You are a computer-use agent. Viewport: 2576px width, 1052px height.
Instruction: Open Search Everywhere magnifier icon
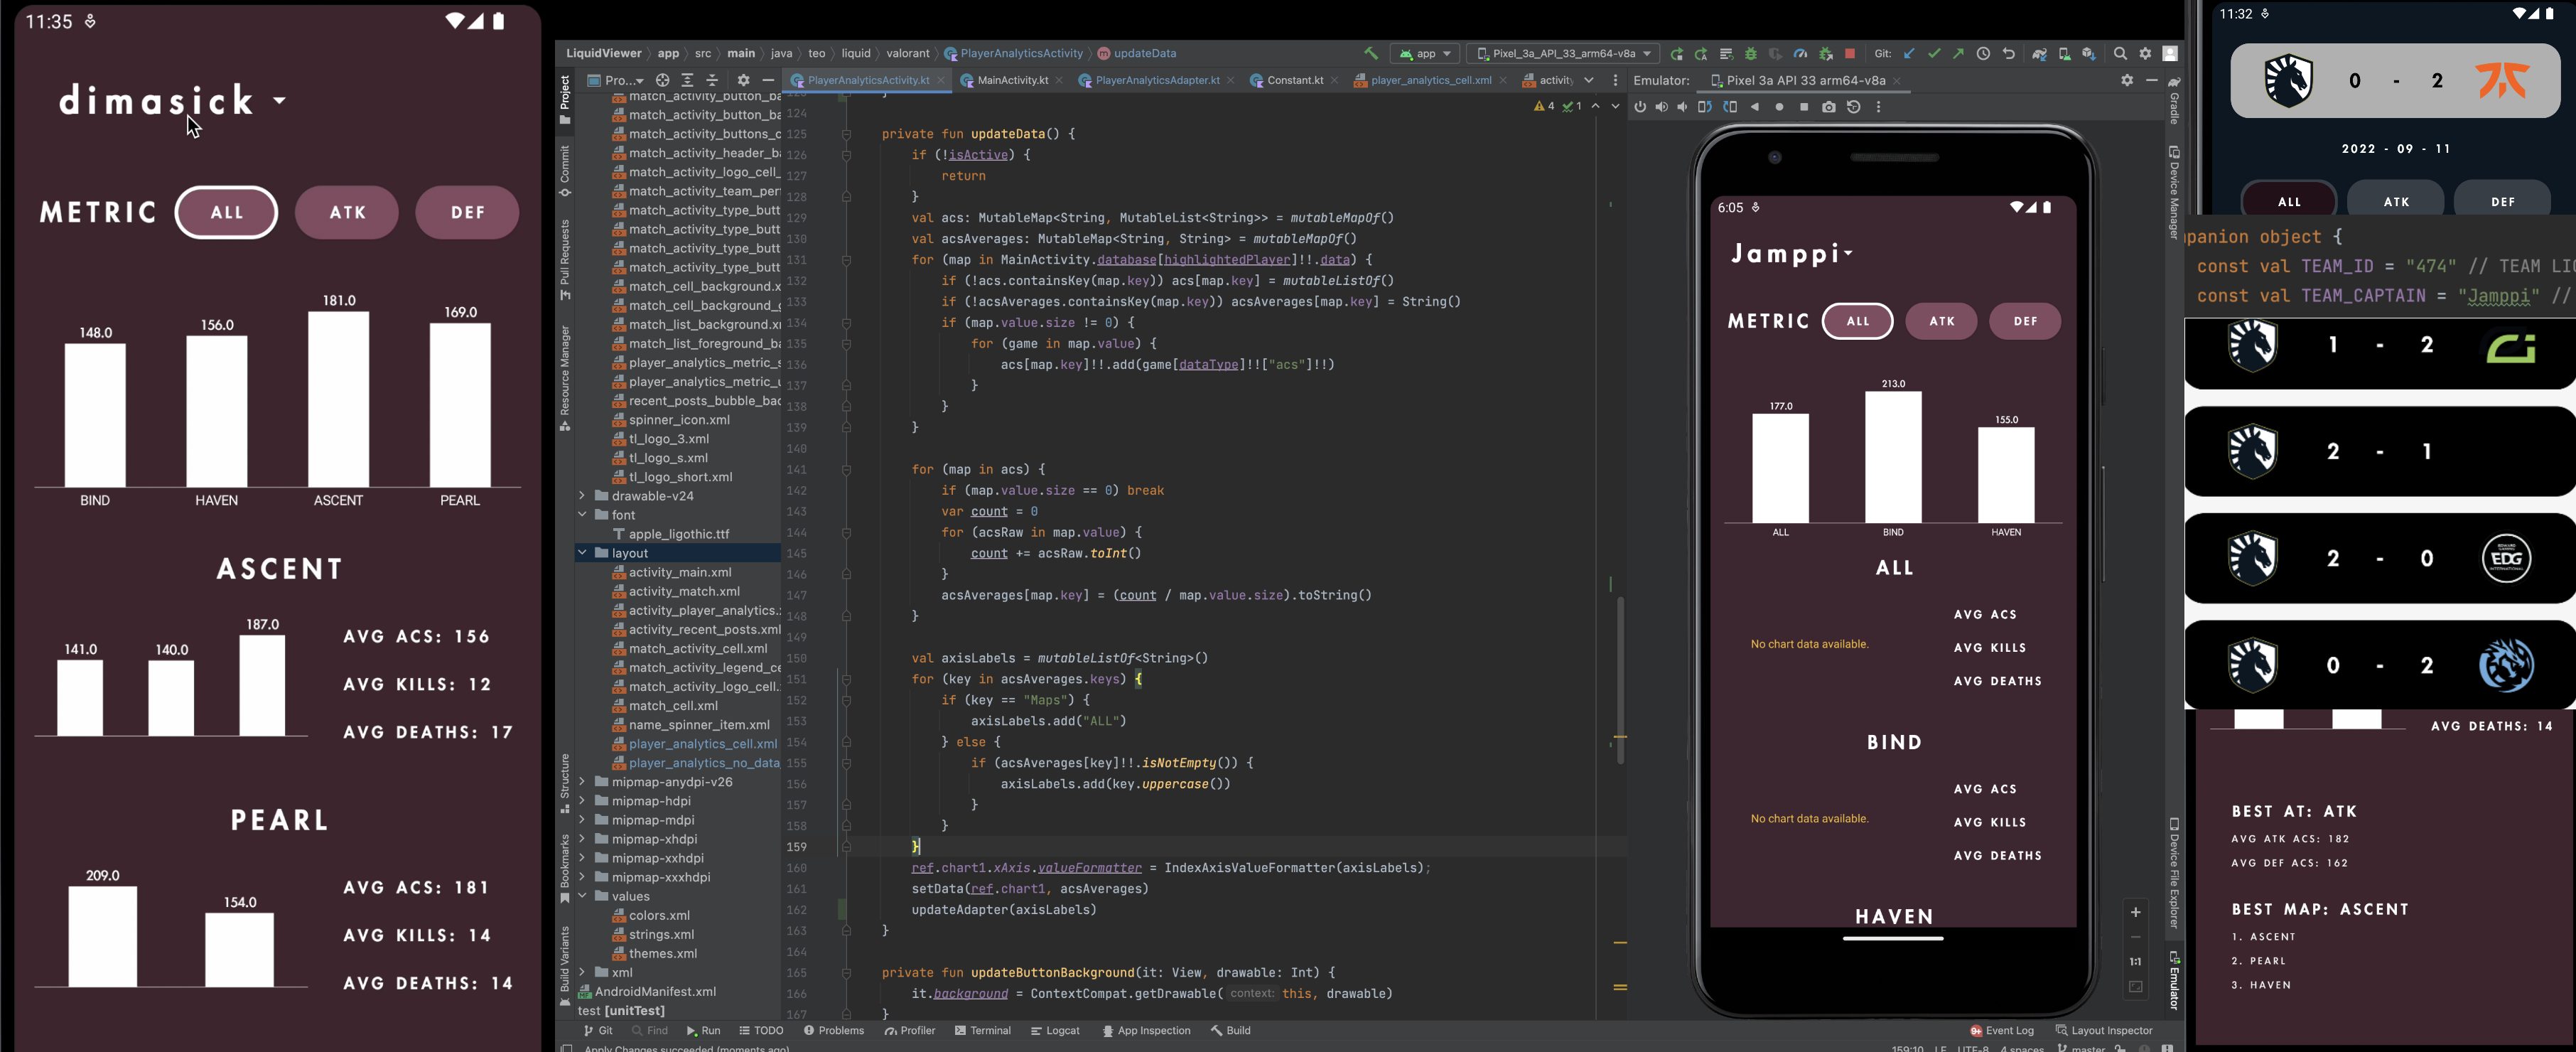2120,54
